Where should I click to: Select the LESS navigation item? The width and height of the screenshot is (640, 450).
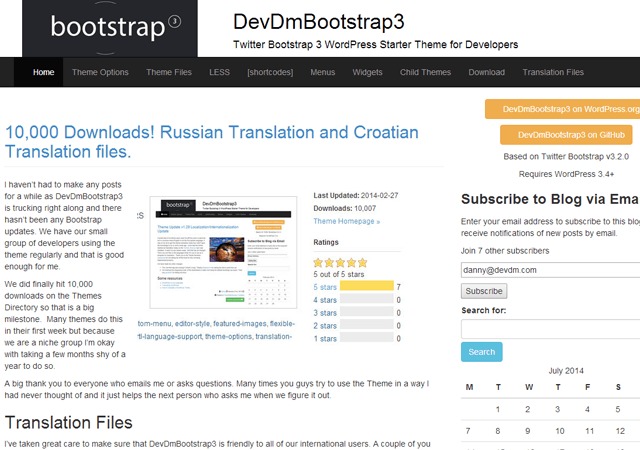[219, 72]
